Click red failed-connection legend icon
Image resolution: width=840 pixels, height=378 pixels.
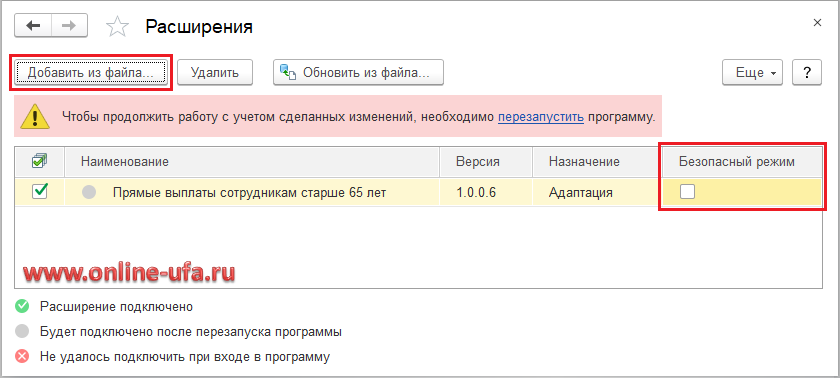(x=22, y=356)
